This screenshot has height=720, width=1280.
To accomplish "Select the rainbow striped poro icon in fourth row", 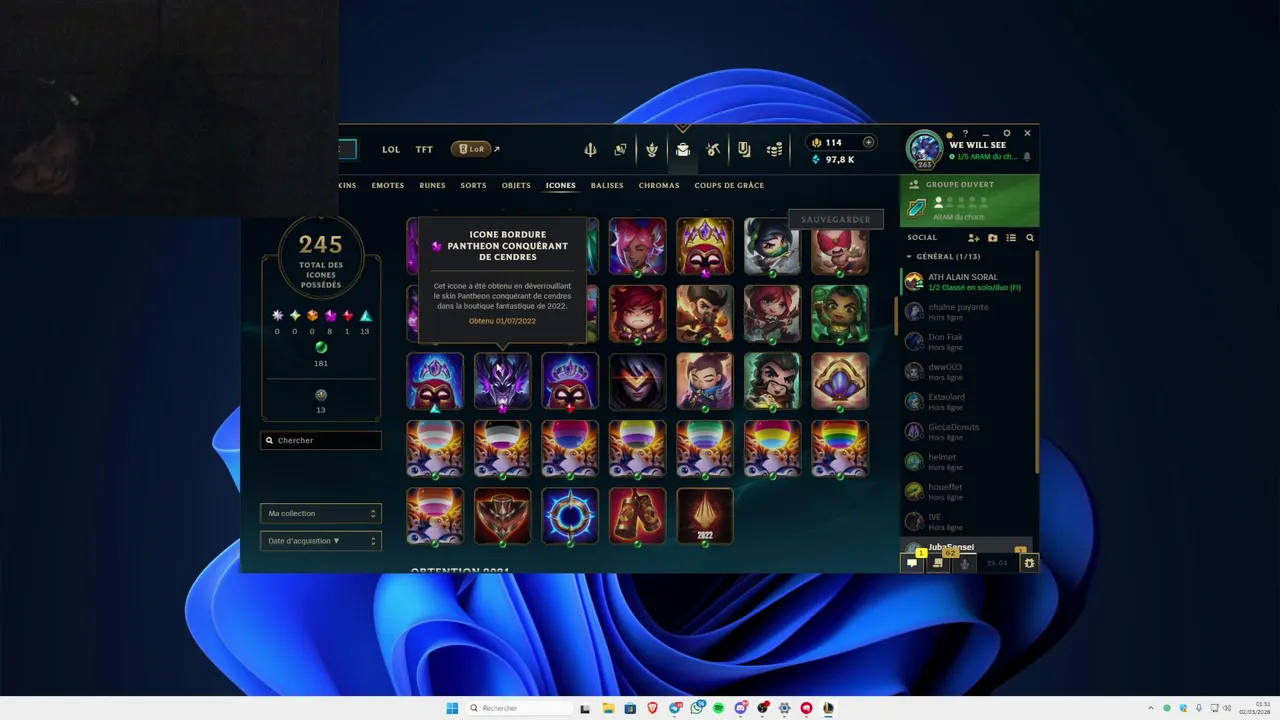I will 840,448.
